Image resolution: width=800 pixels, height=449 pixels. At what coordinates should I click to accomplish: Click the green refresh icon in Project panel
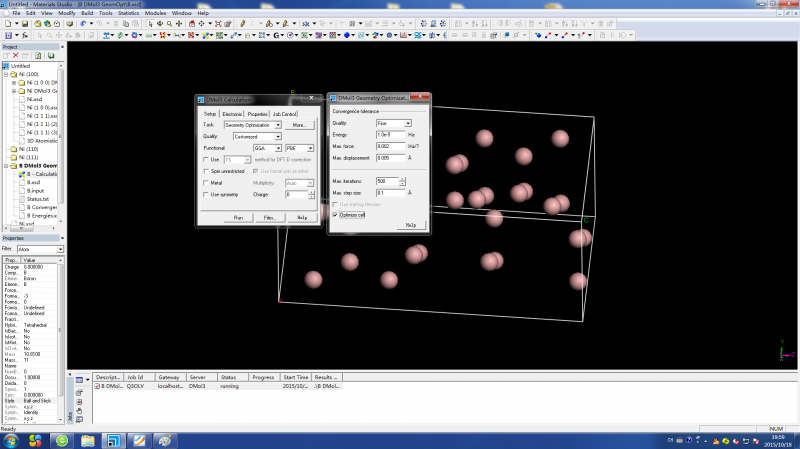click(38, 55)
